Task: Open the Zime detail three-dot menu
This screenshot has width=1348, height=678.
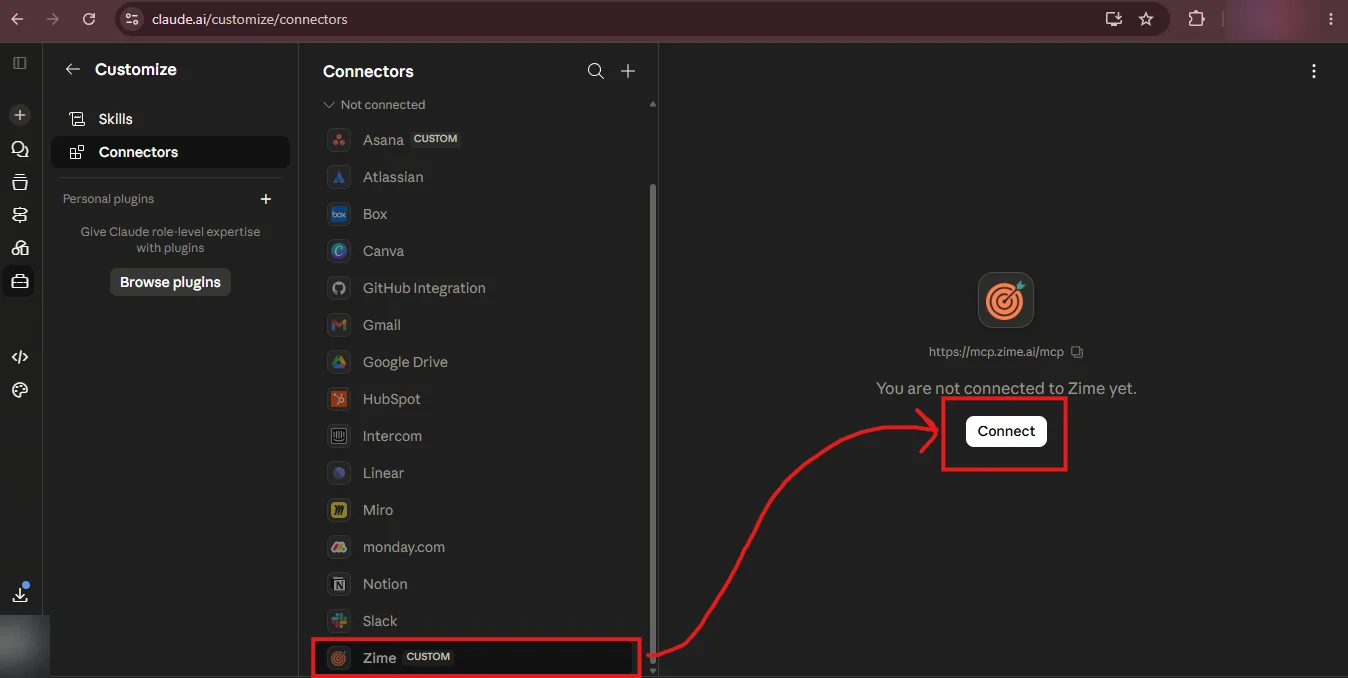Action: point(1314,71)
